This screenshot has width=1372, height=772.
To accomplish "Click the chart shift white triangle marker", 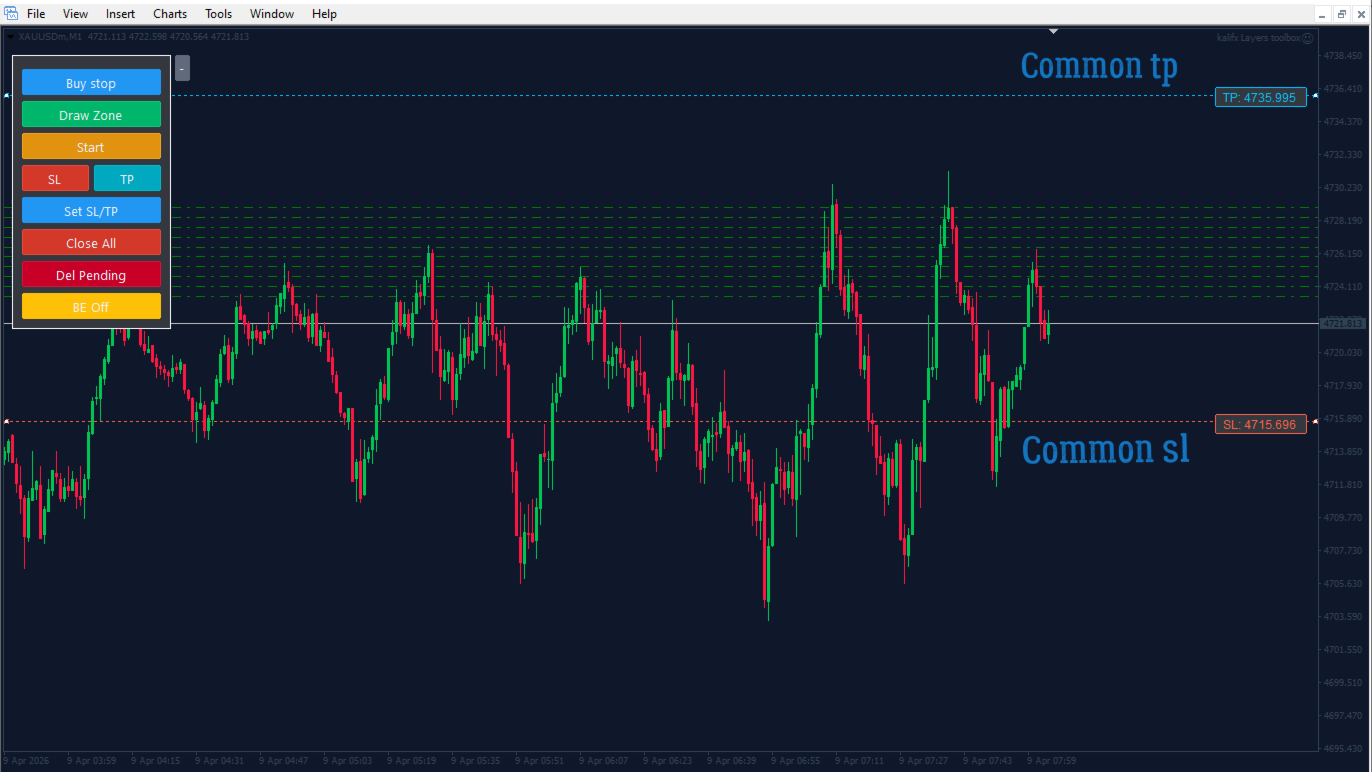I will (1053, 32).
